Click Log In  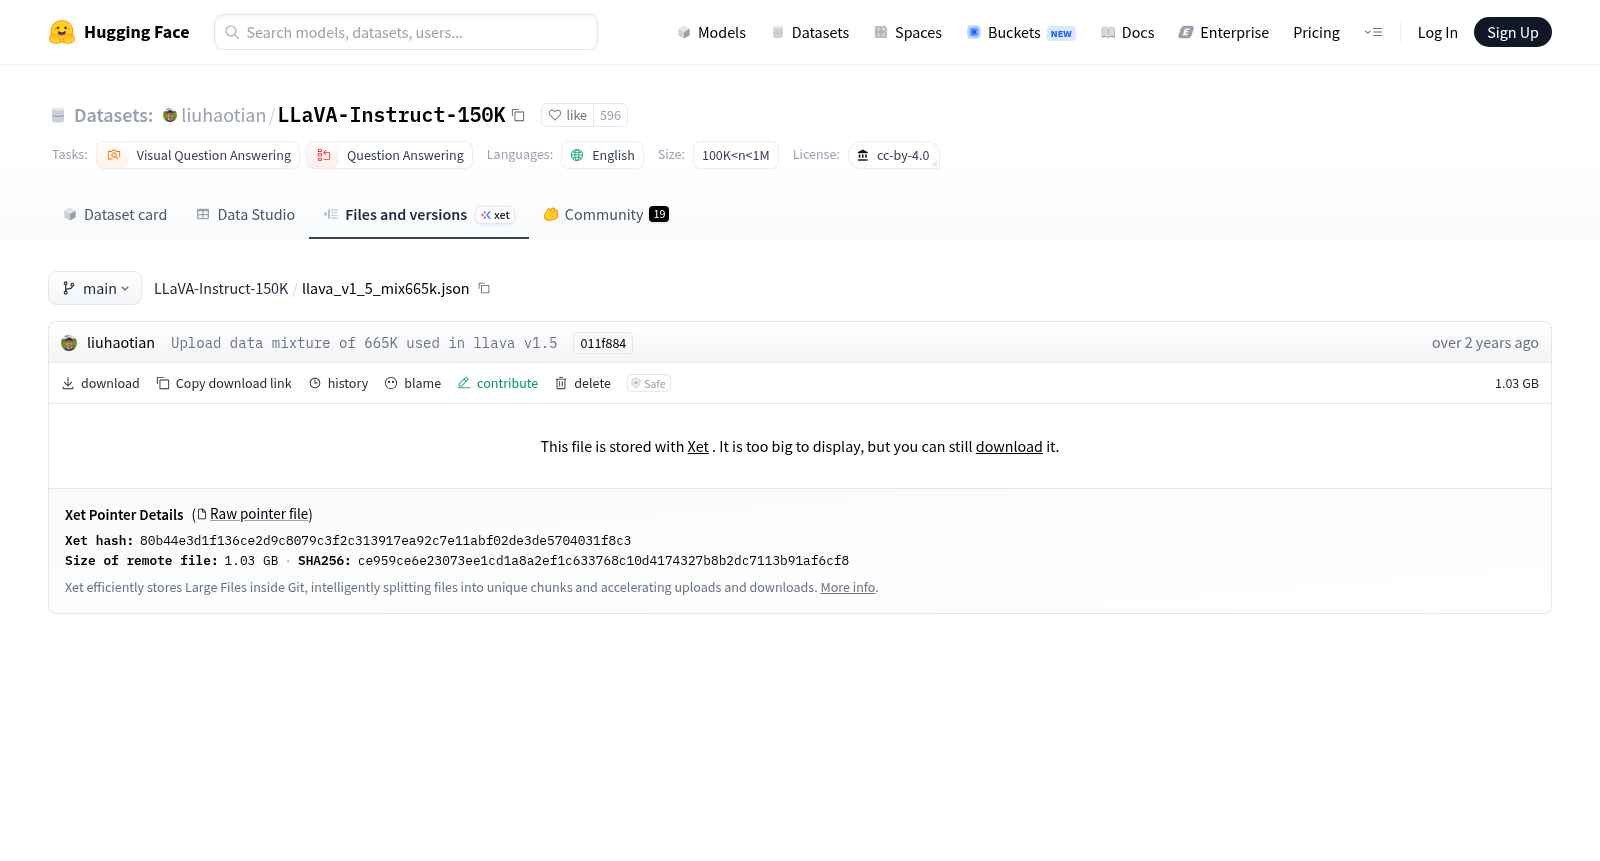[x=1437, y=32]
